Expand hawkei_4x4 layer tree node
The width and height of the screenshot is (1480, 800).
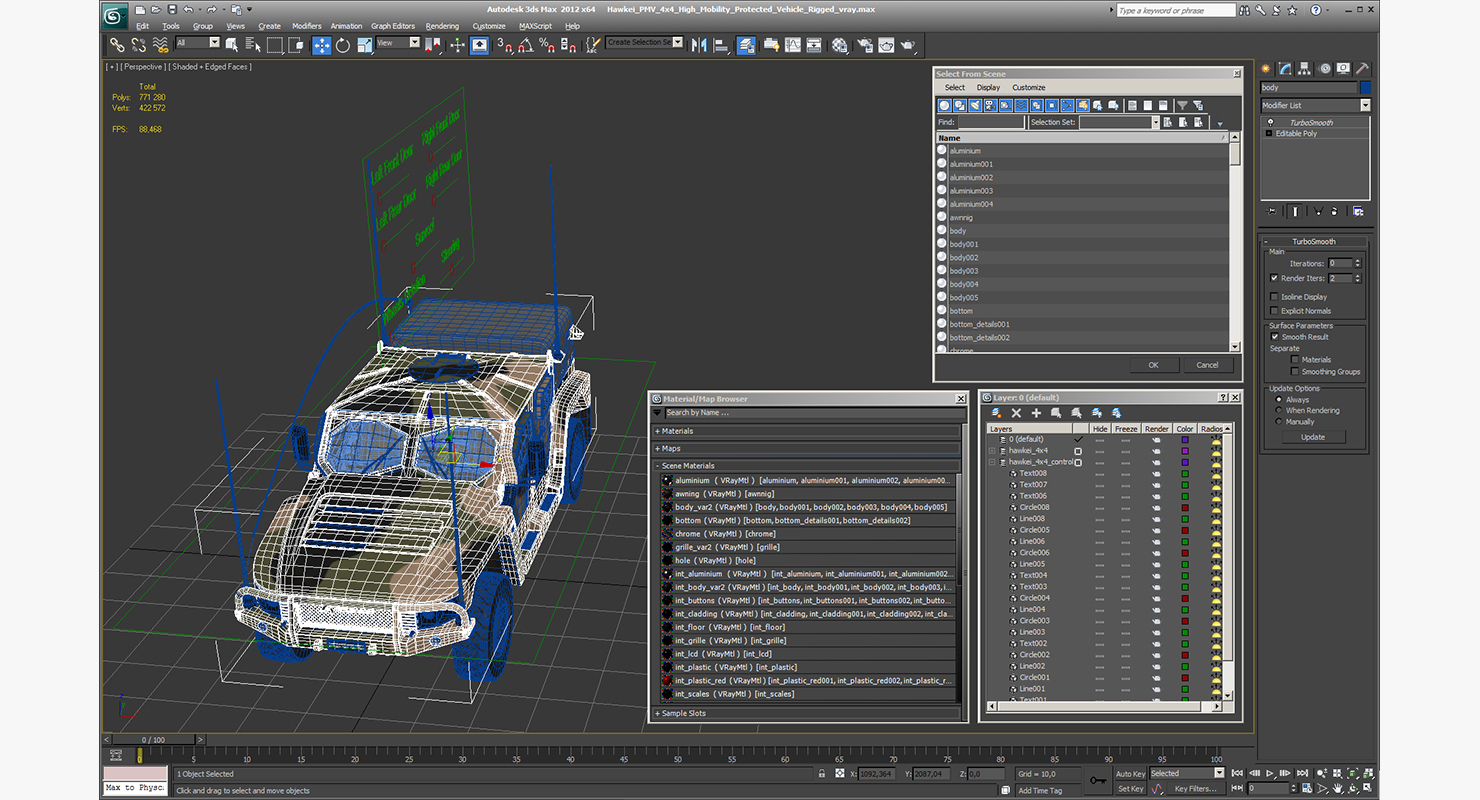coord(992,451)
